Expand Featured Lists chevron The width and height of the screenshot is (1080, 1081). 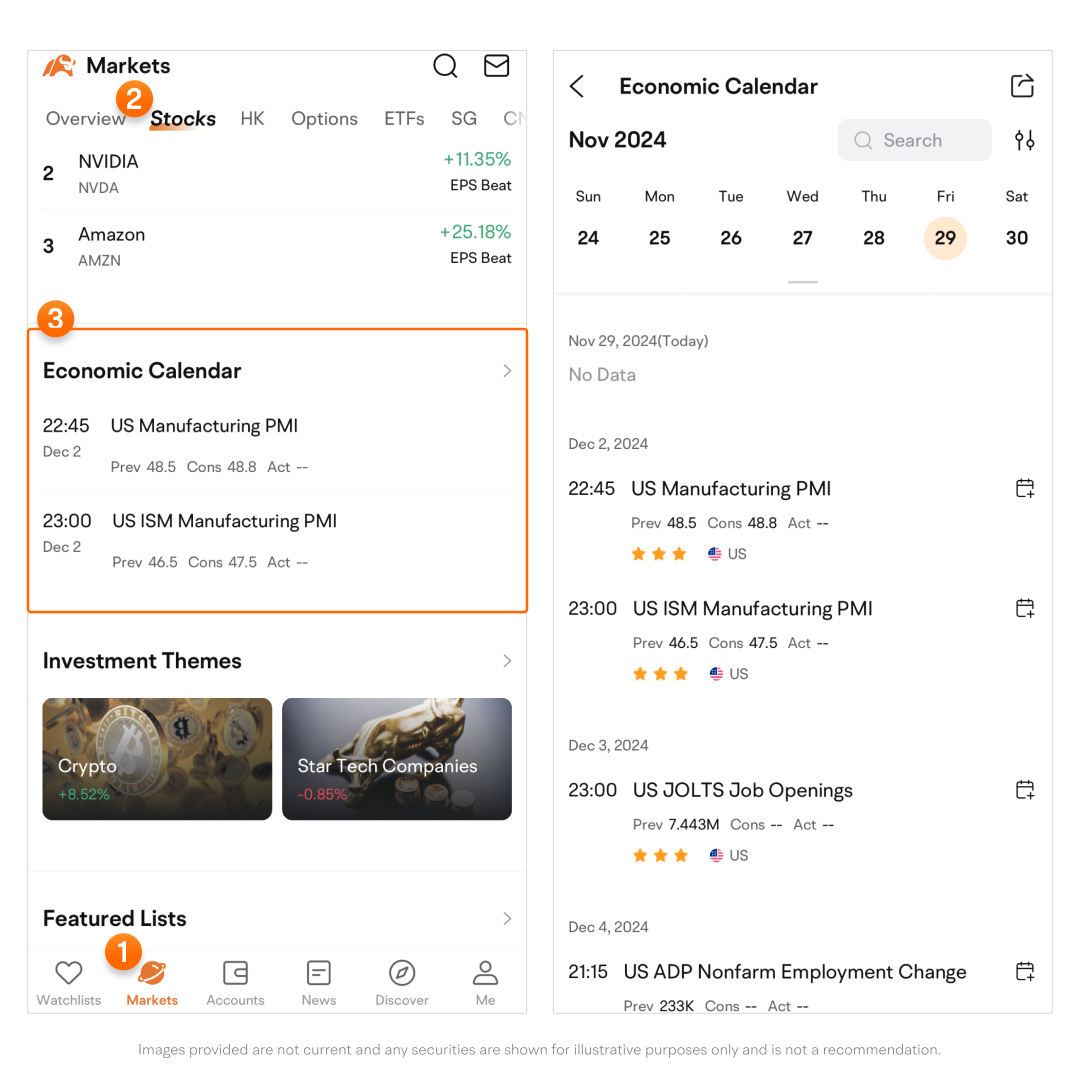coord(507,918)
